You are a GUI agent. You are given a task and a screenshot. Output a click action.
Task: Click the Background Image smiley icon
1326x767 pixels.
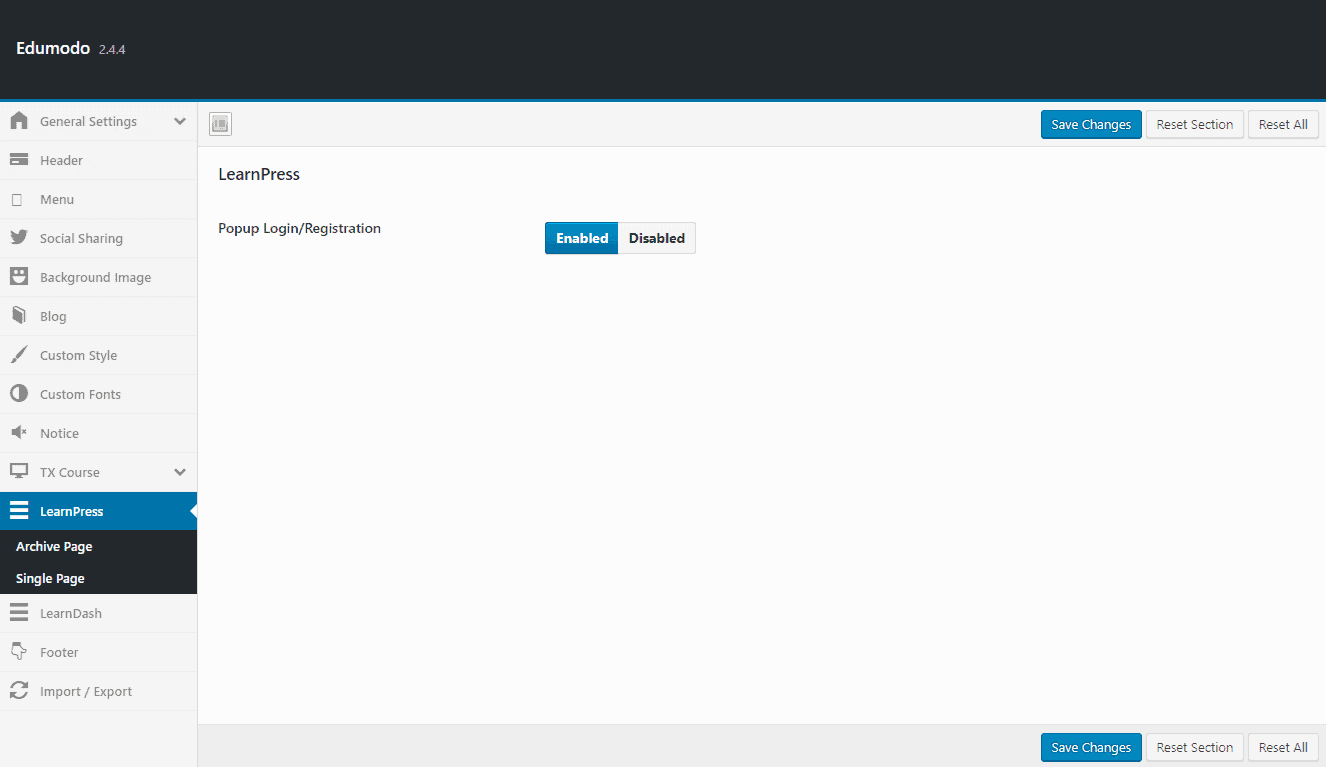[x=19, y=277]
